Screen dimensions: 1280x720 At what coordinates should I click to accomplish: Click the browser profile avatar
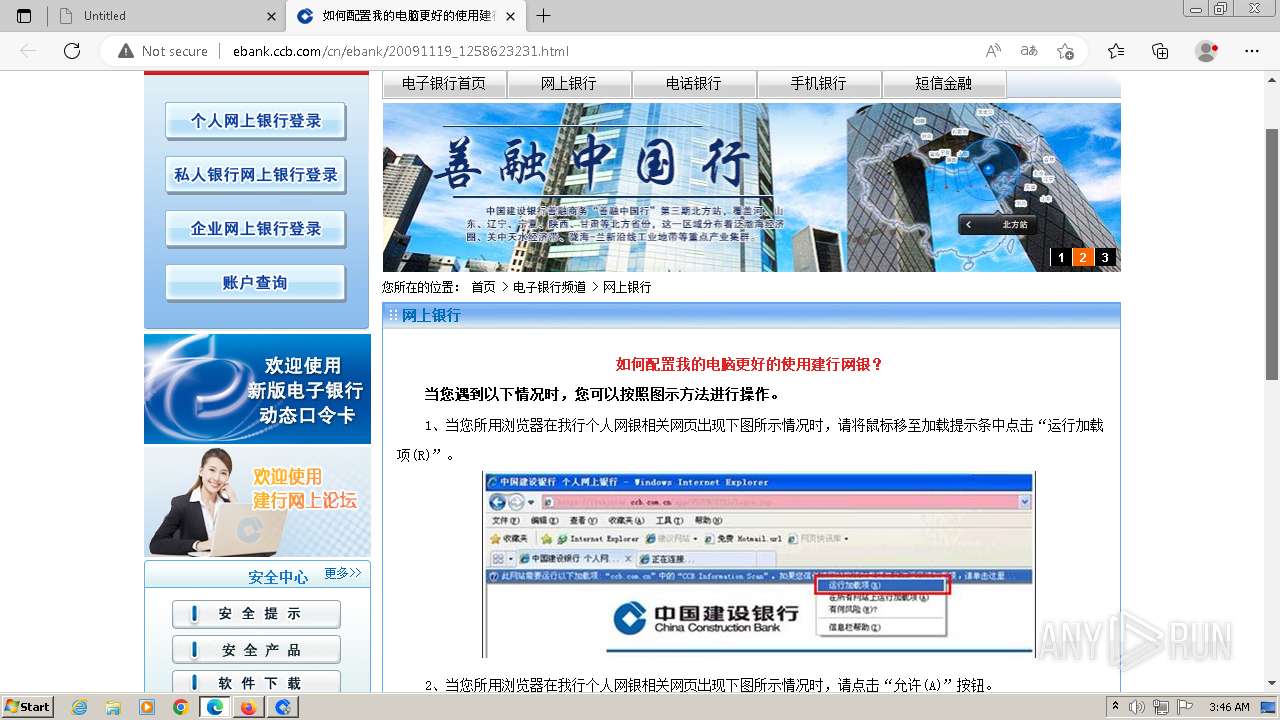pos(1207,51)
